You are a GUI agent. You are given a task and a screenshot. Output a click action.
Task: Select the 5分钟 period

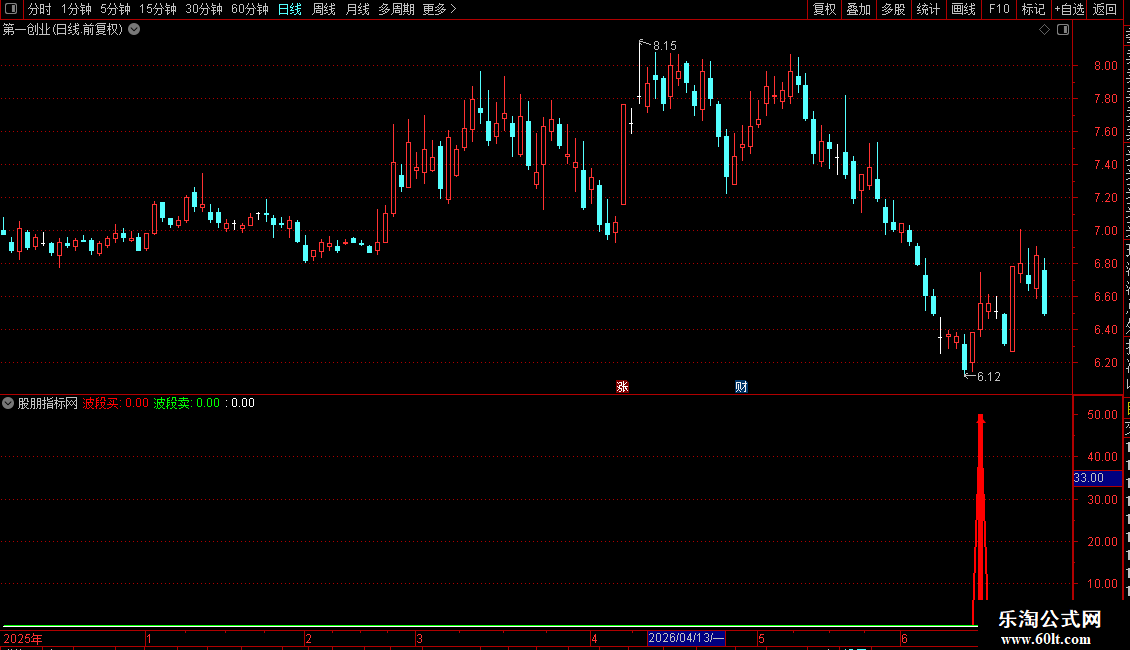(115, 9)
